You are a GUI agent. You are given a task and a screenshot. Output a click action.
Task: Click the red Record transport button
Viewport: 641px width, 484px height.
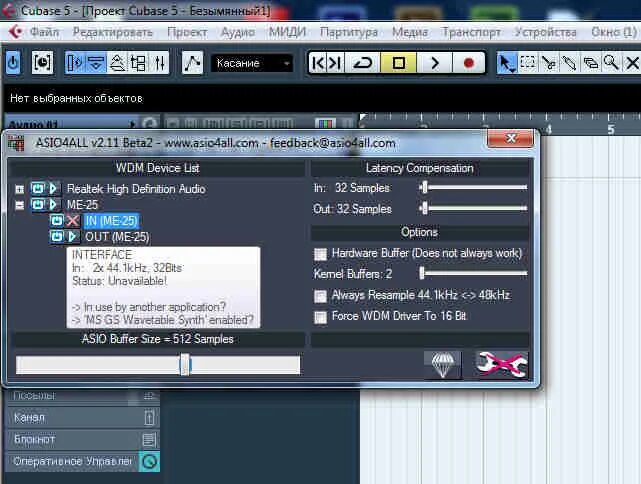pyautogui.click(x=469, y=63)
